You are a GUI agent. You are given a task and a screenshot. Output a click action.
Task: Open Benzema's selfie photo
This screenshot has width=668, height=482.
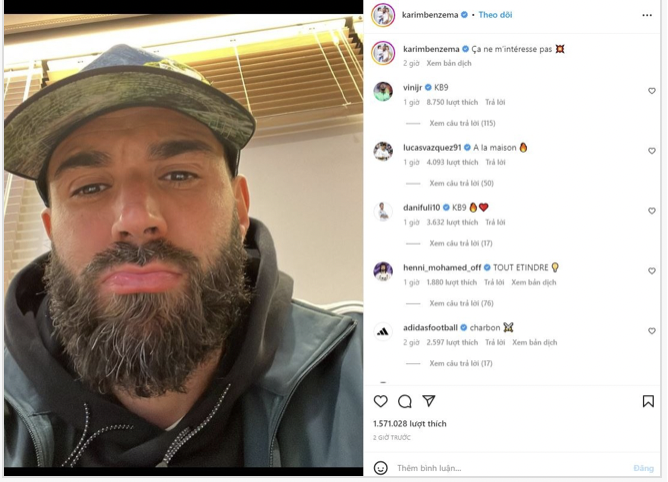coord(184,245)
